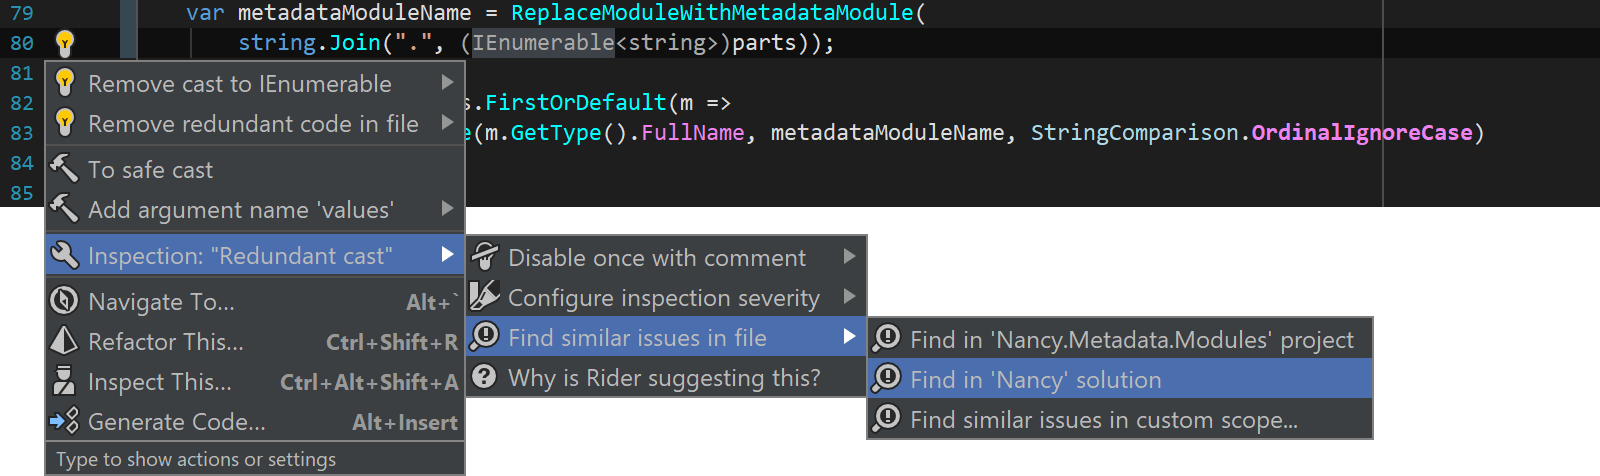Click the highlighted IEnumerable cast in the code
The height and width of the screenshot is (476, 1600).
coord(543,43)
